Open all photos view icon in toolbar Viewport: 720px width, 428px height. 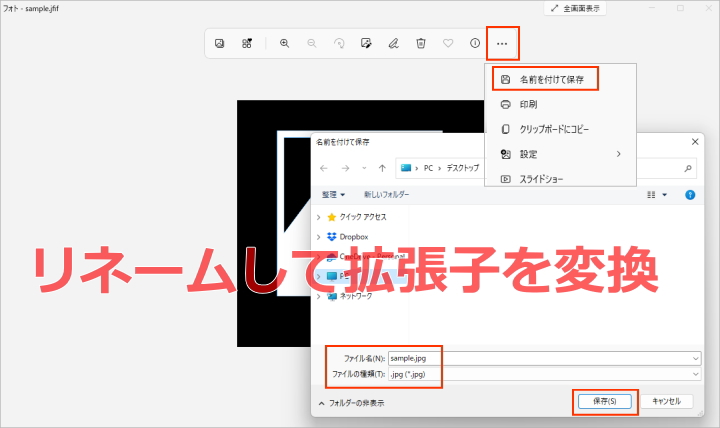[x=219, y=44]
